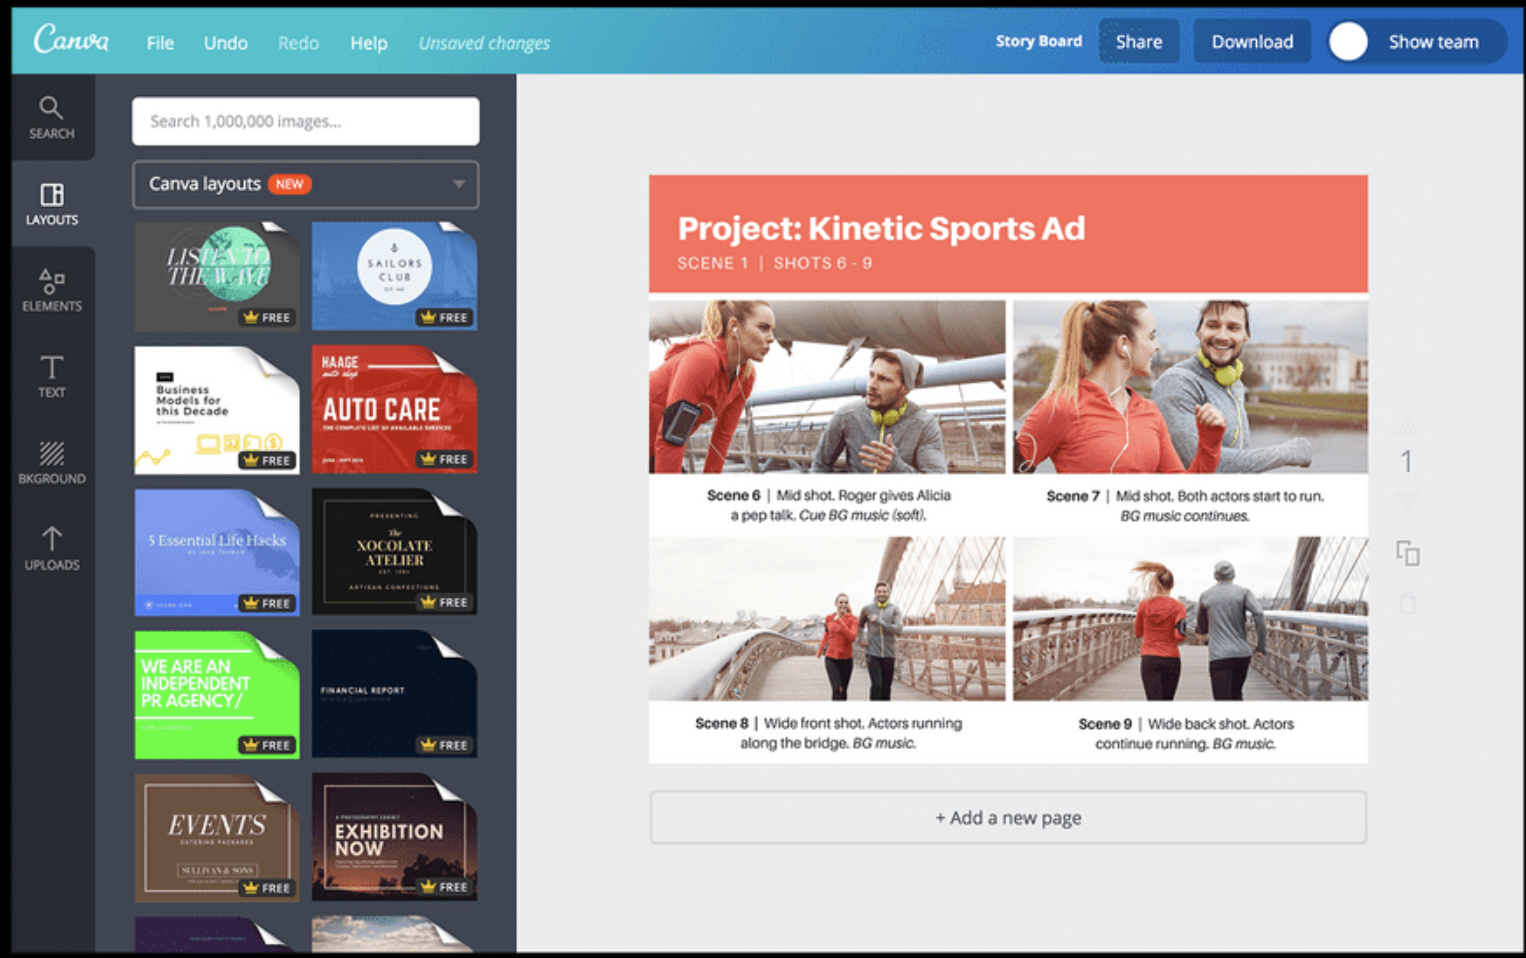The height and width of the screenshot is (958, 1526).
Task: Click the NEW badge beside Canva layouts
Action: tap(290, 184)
